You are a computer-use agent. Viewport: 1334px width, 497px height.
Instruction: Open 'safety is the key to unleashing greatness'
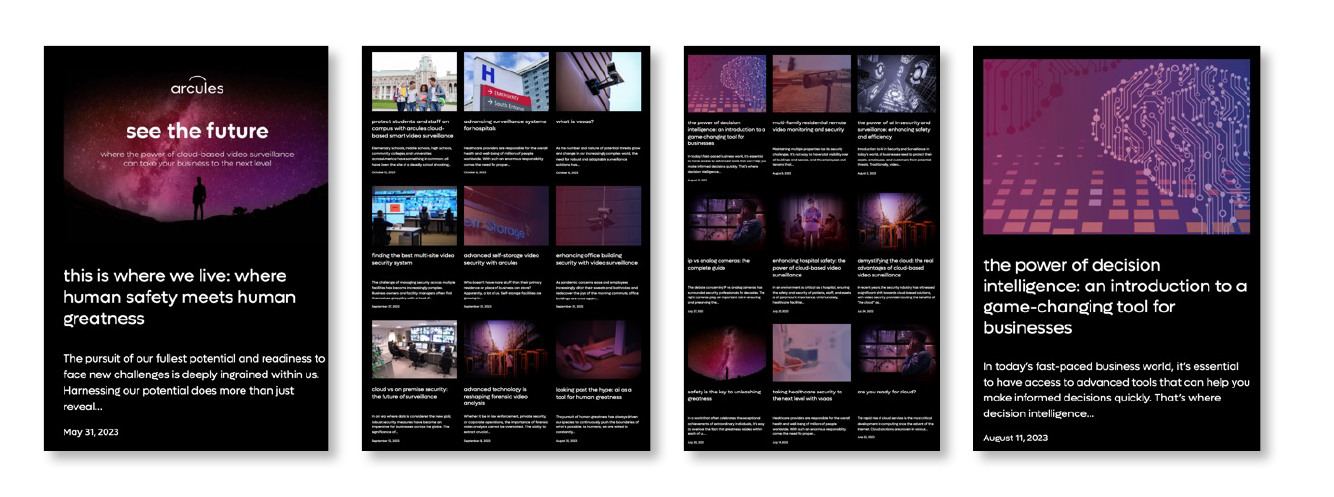click(x=725, y=396)
